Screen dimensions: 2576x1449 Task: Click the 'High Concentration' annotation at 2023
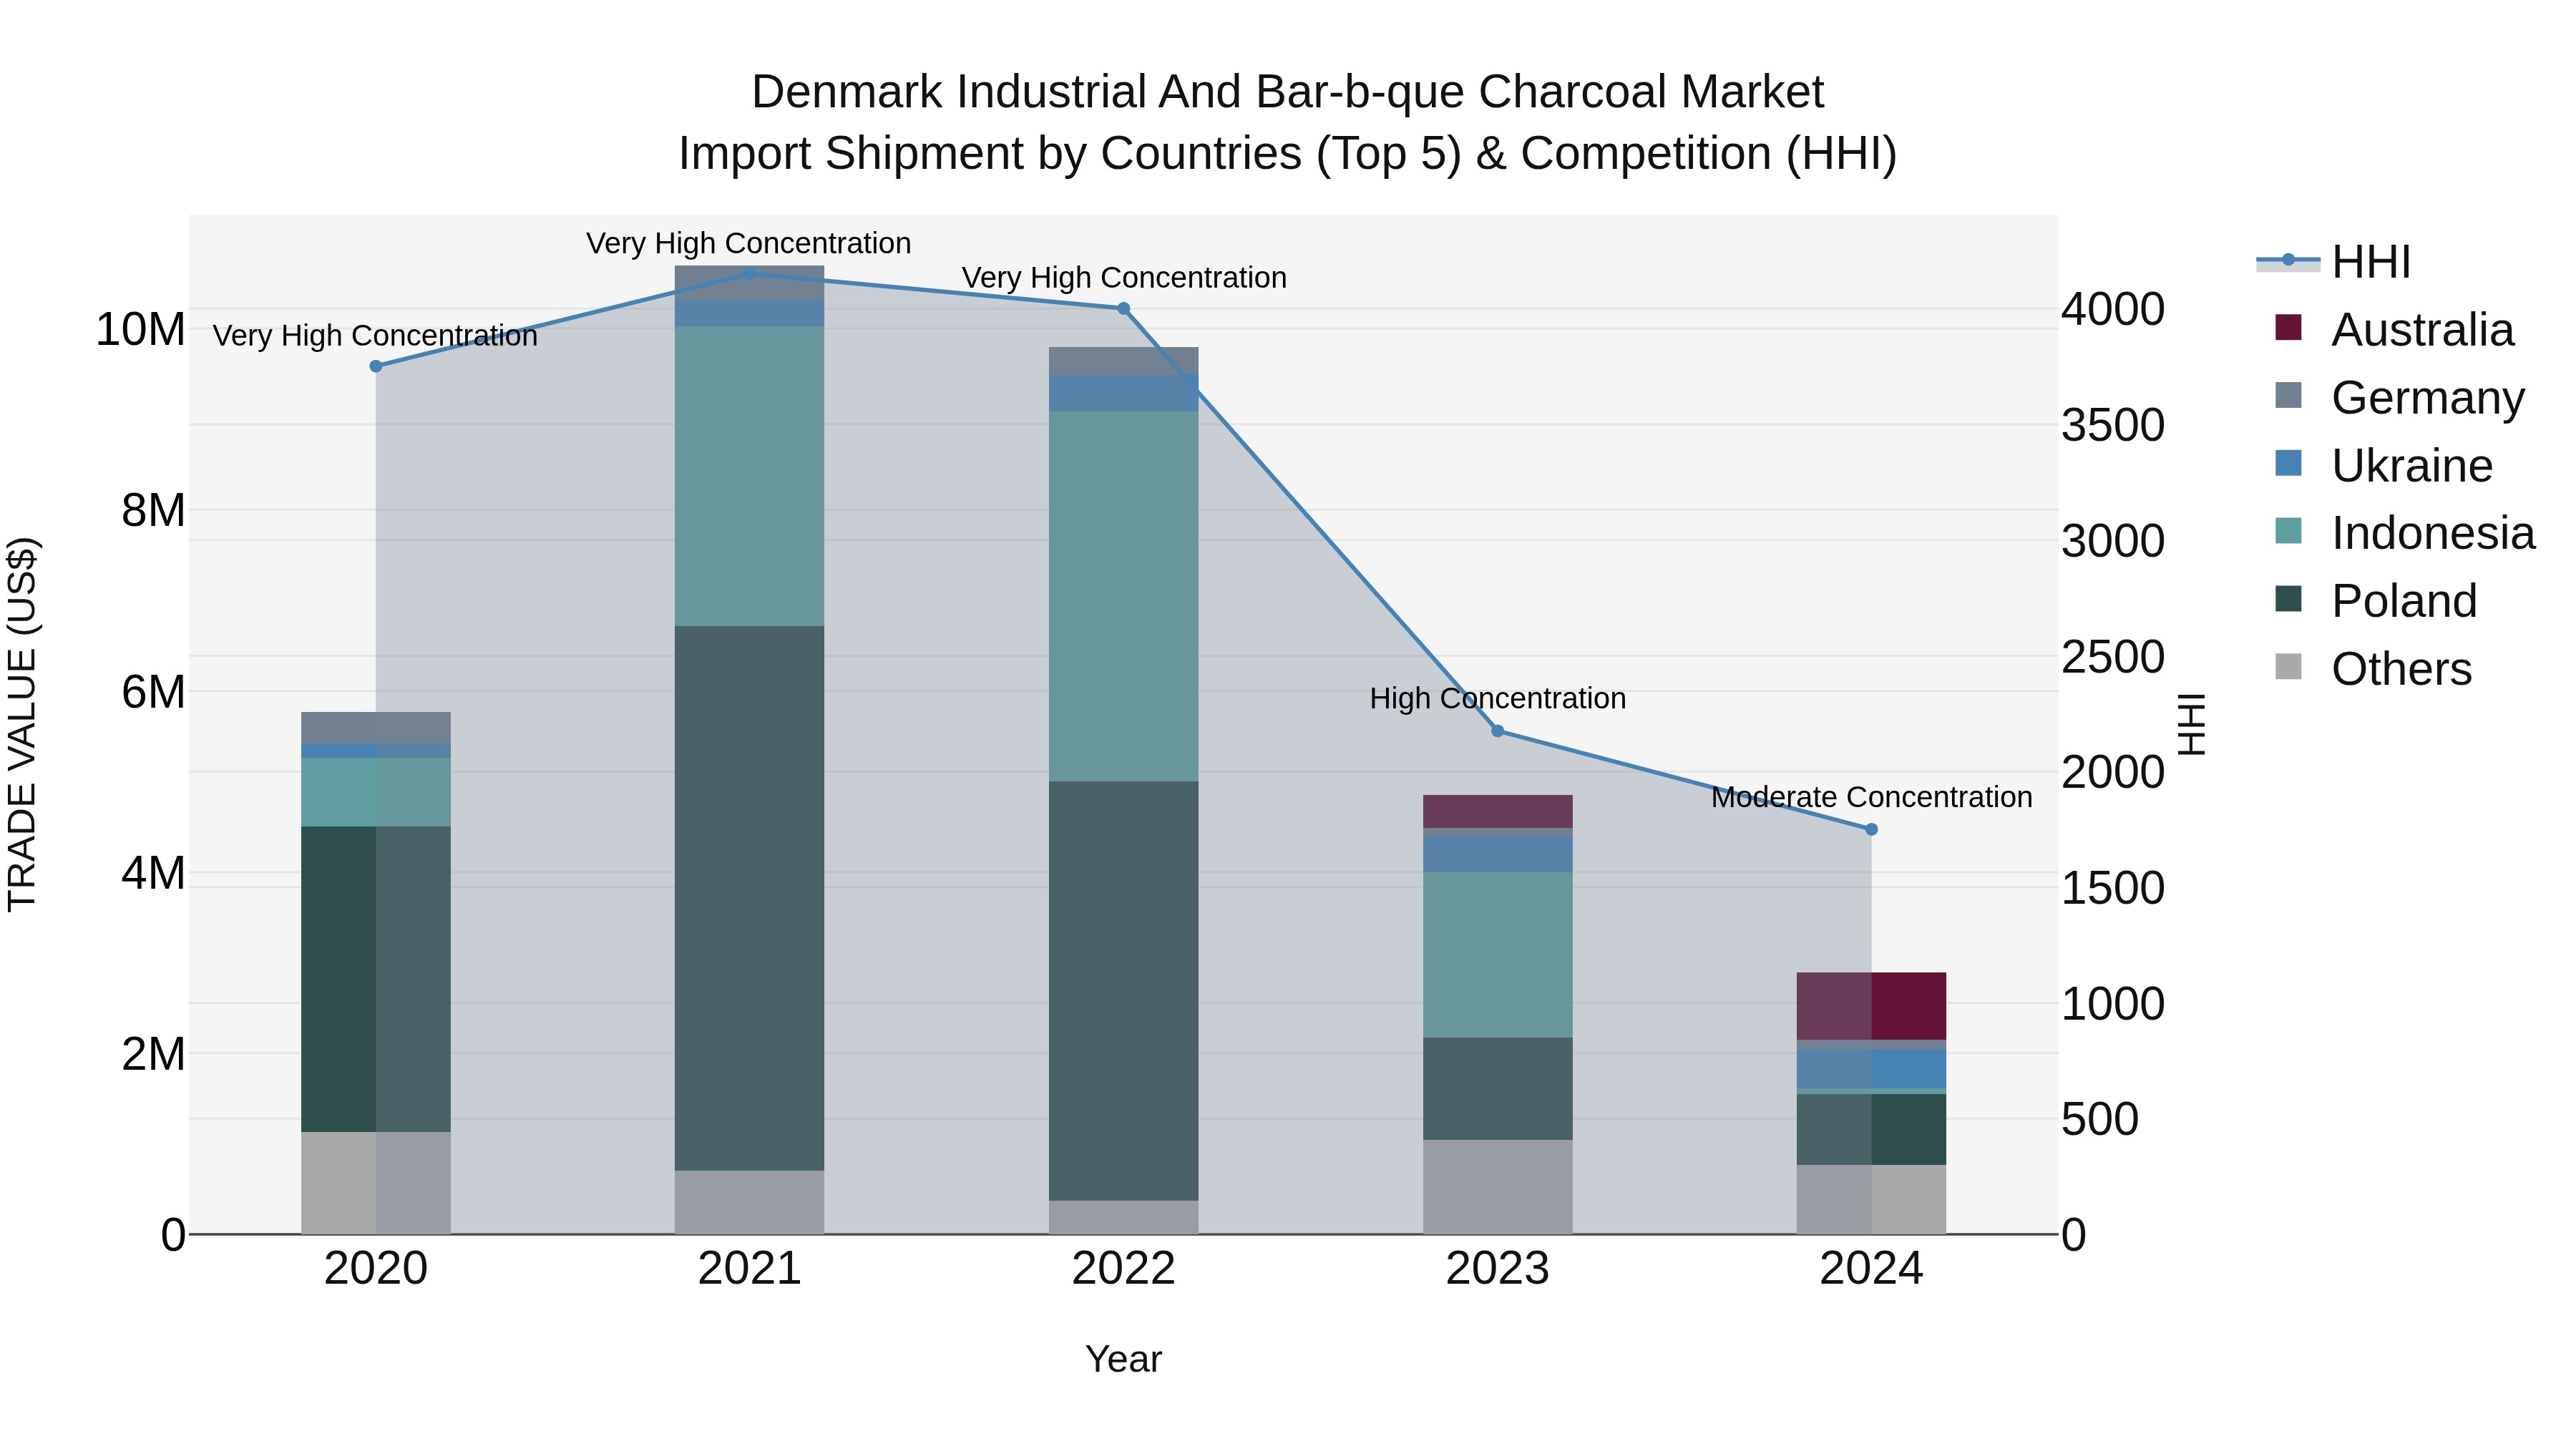tap(1497, 698)
